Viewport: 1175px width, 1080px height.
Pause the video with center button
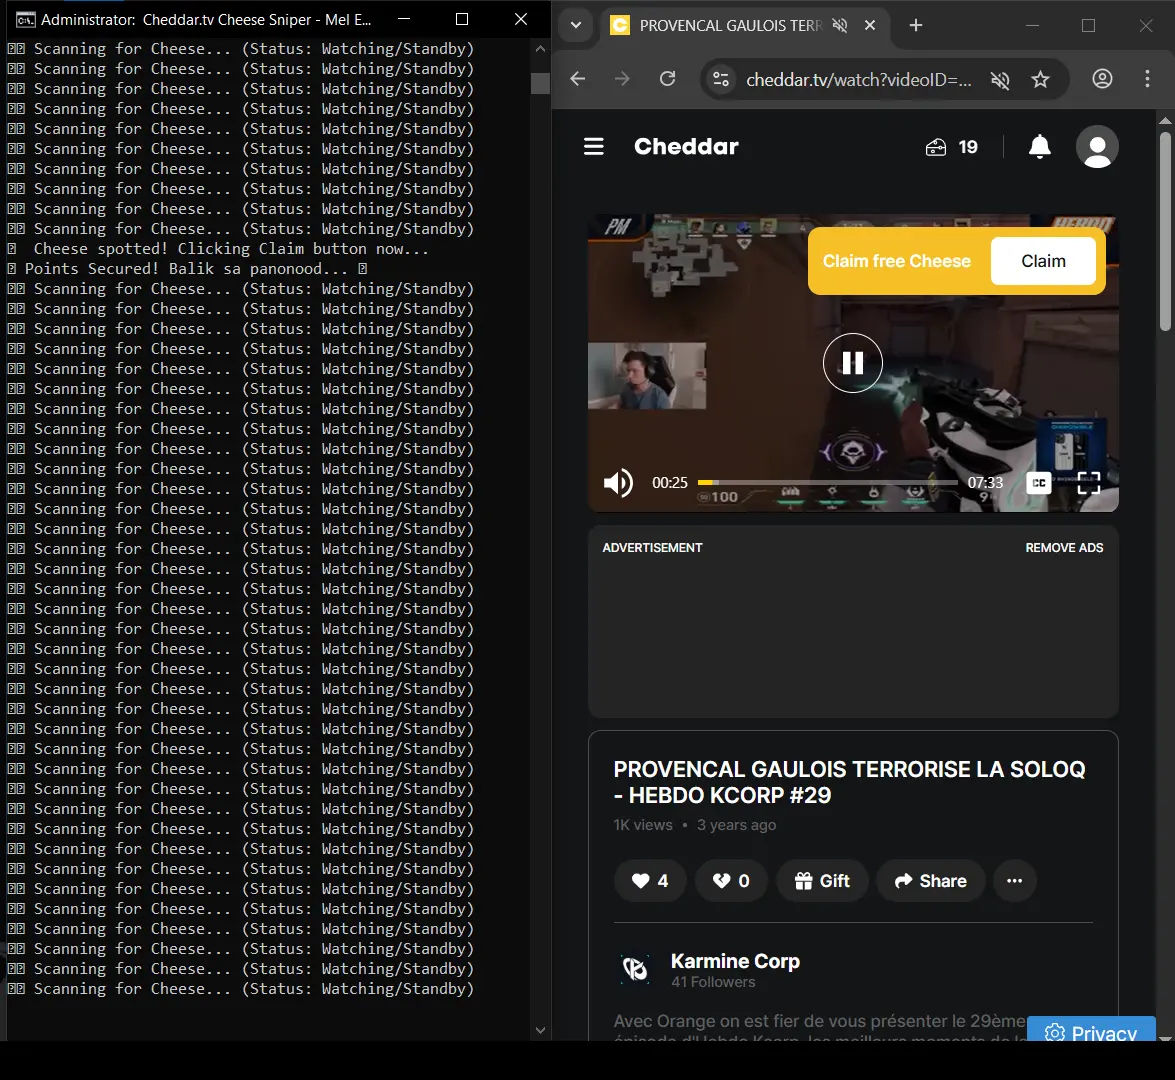pyautogui.click(x=853, y=363)
